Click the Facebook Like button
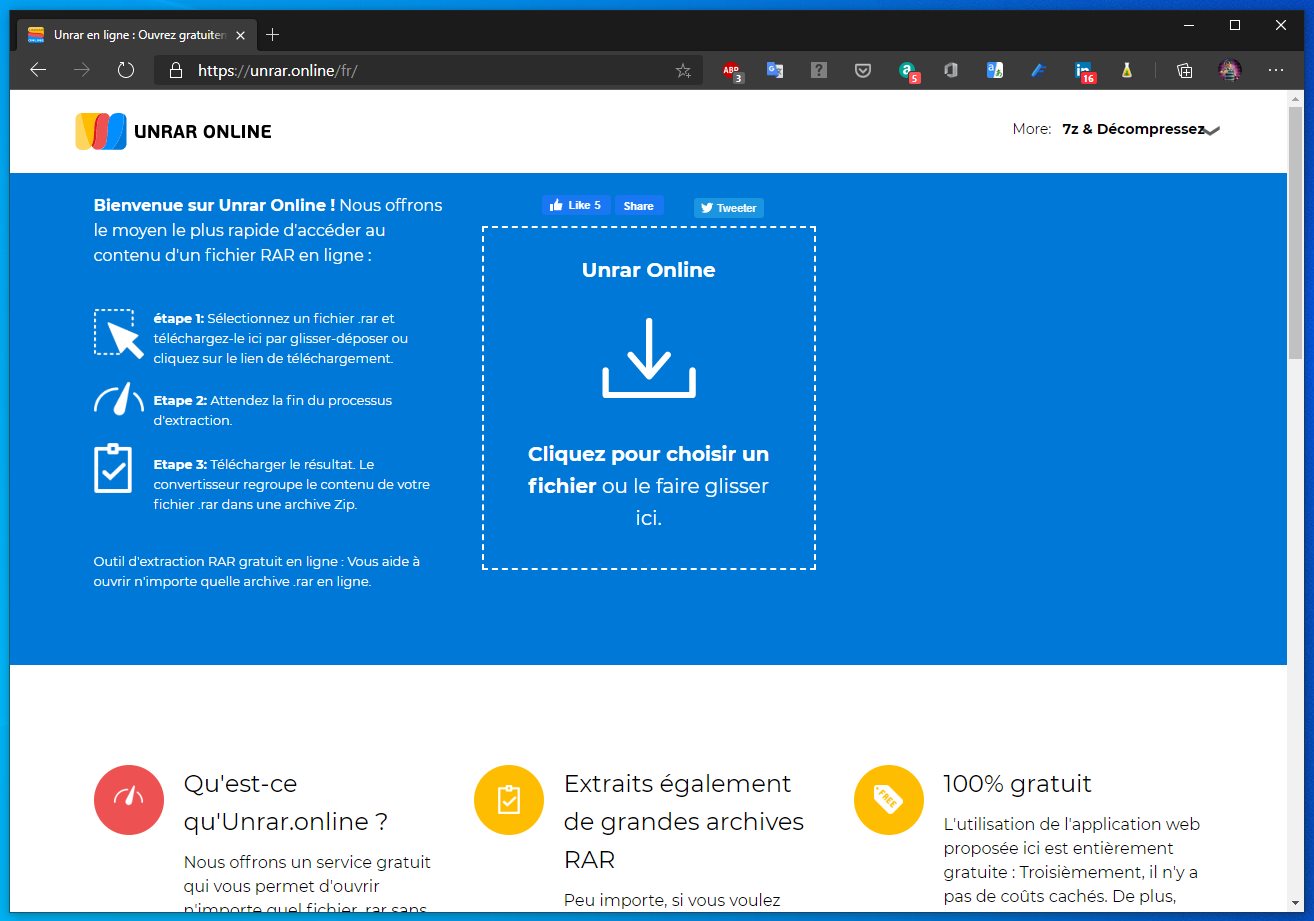 (576, 205)
